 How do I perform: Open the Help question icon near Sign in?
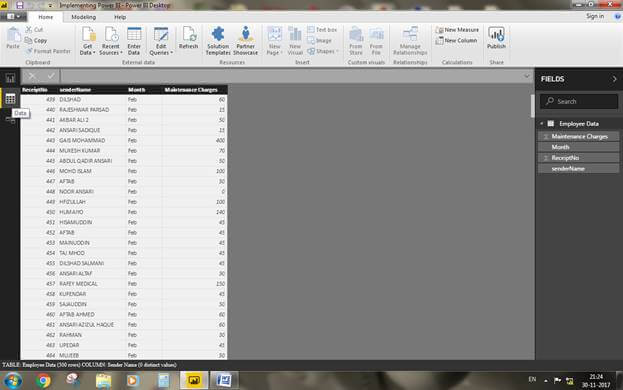pos(617,16)
